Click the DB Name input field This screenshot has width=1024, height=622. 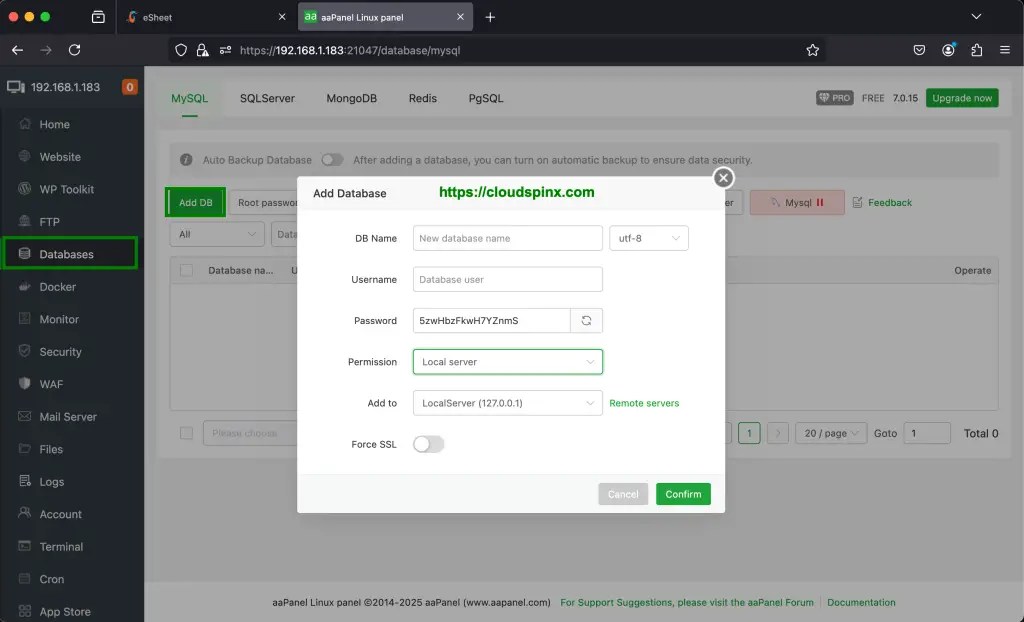[x=507, y=238]
